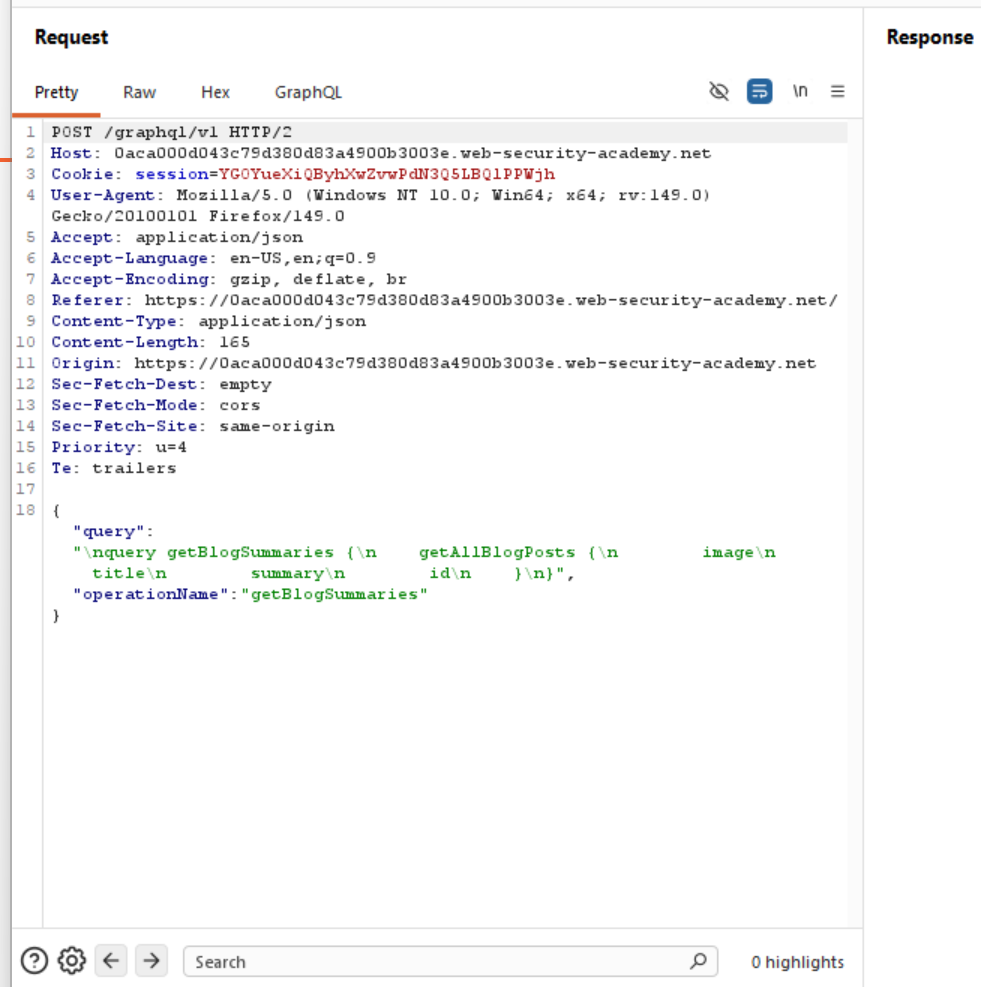Toggle the hide non-printable eye icon

click(718, 91)
